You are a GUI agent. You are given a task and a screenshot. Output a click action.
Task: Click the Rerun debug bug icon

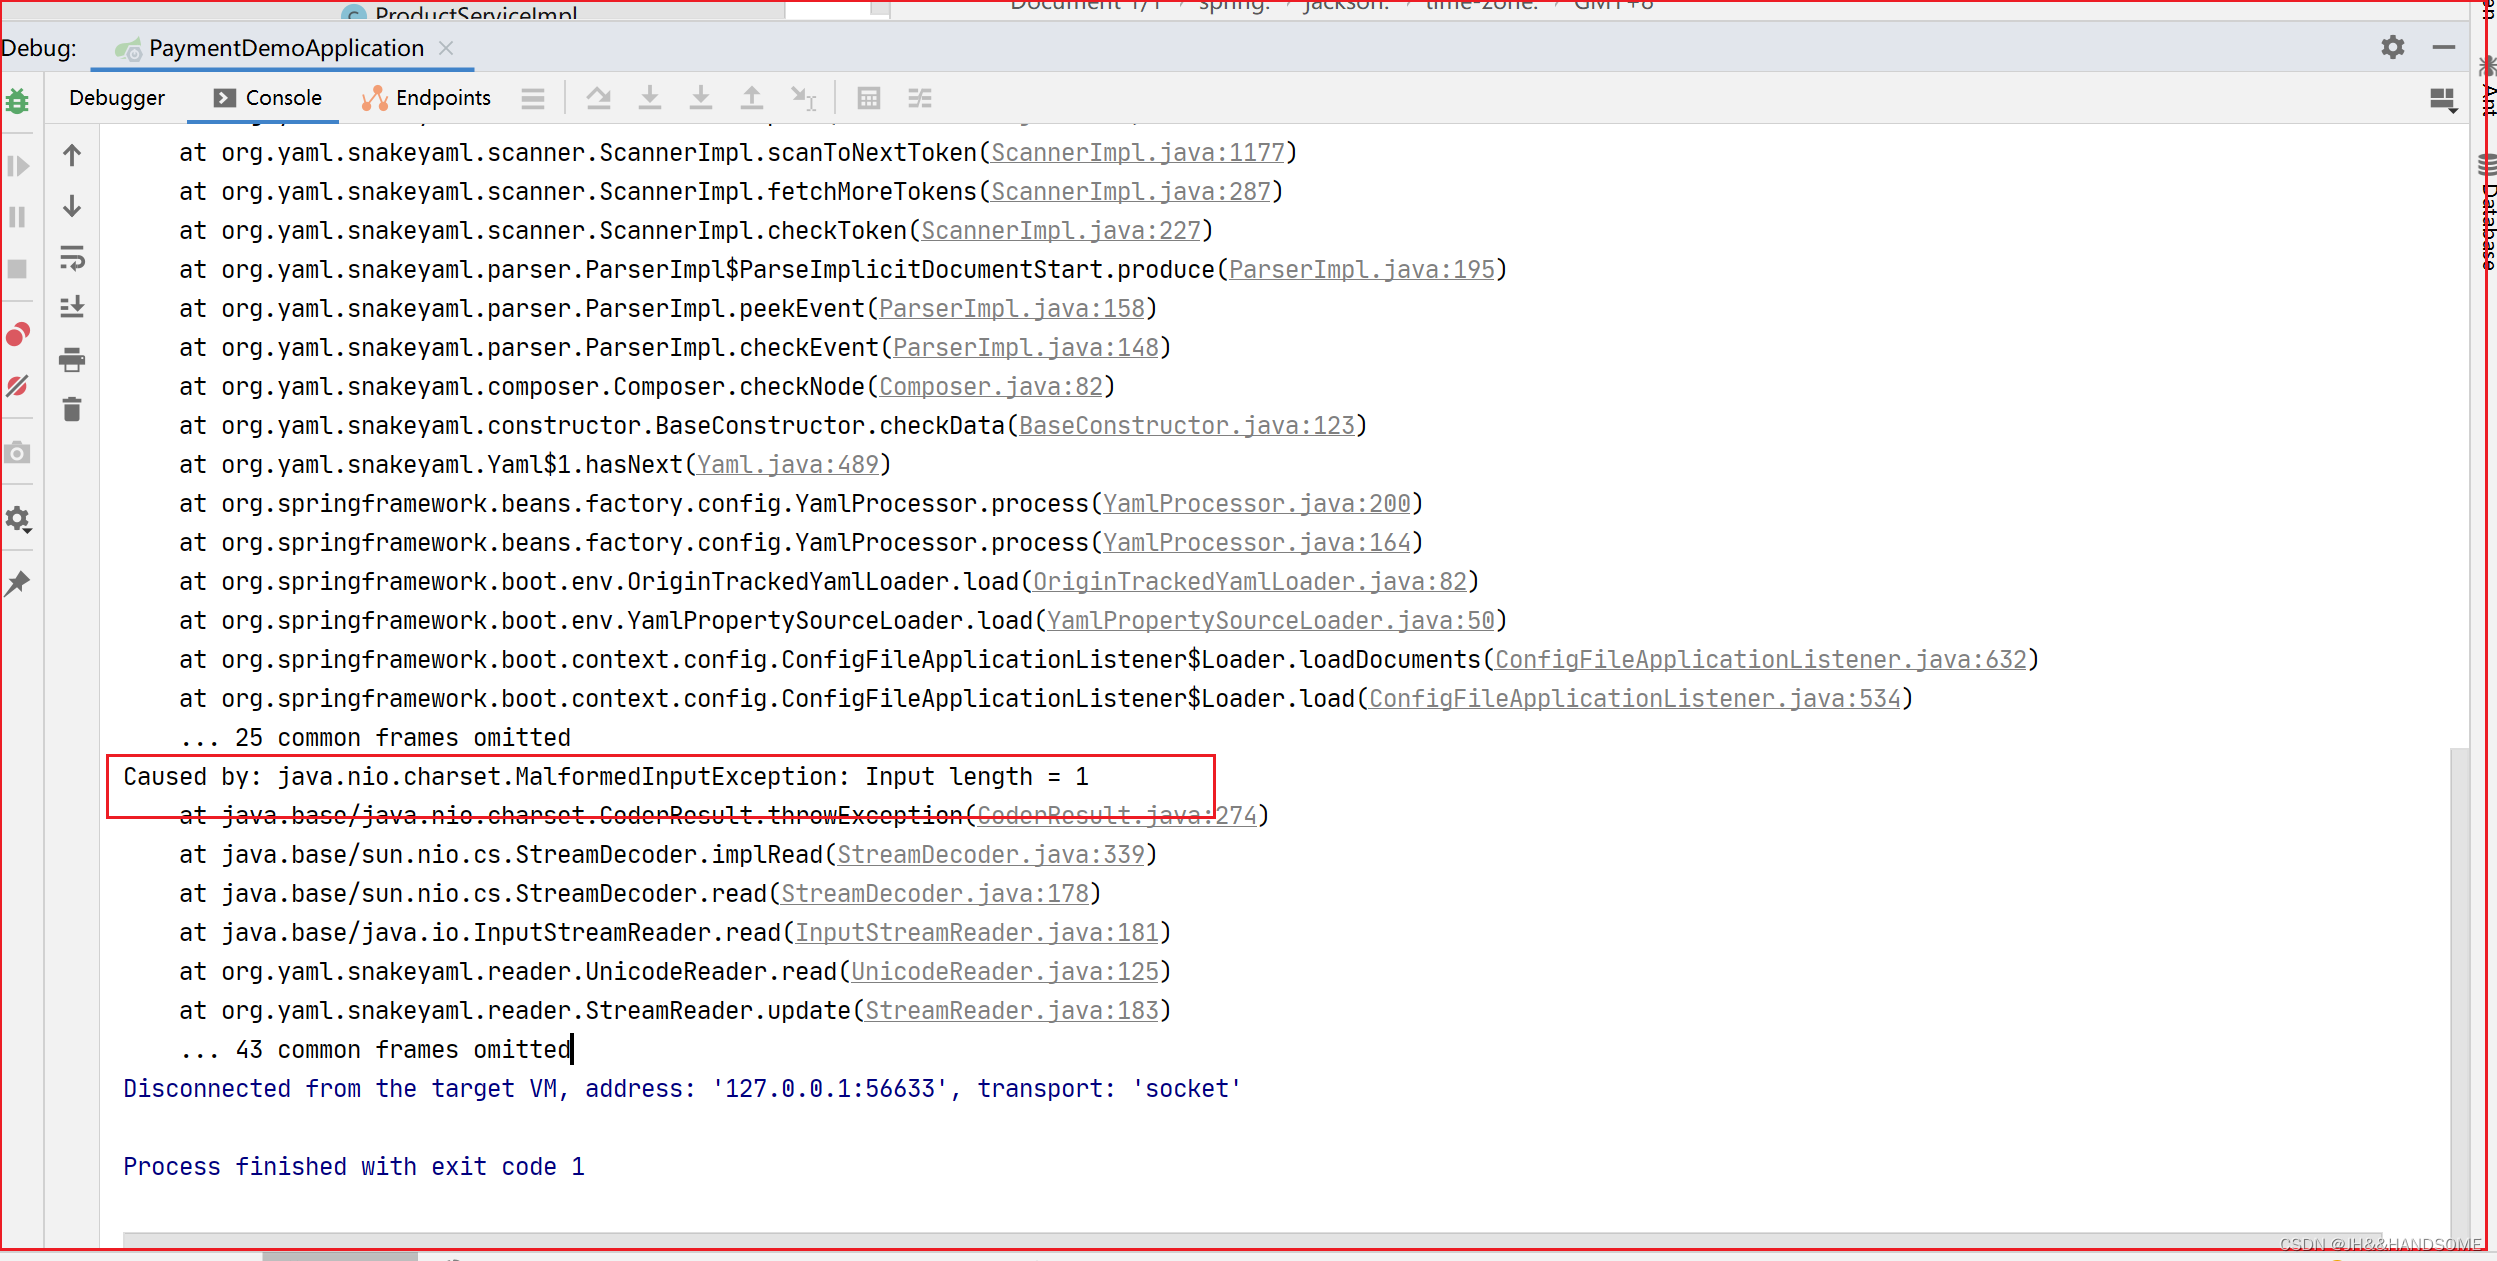17,101
